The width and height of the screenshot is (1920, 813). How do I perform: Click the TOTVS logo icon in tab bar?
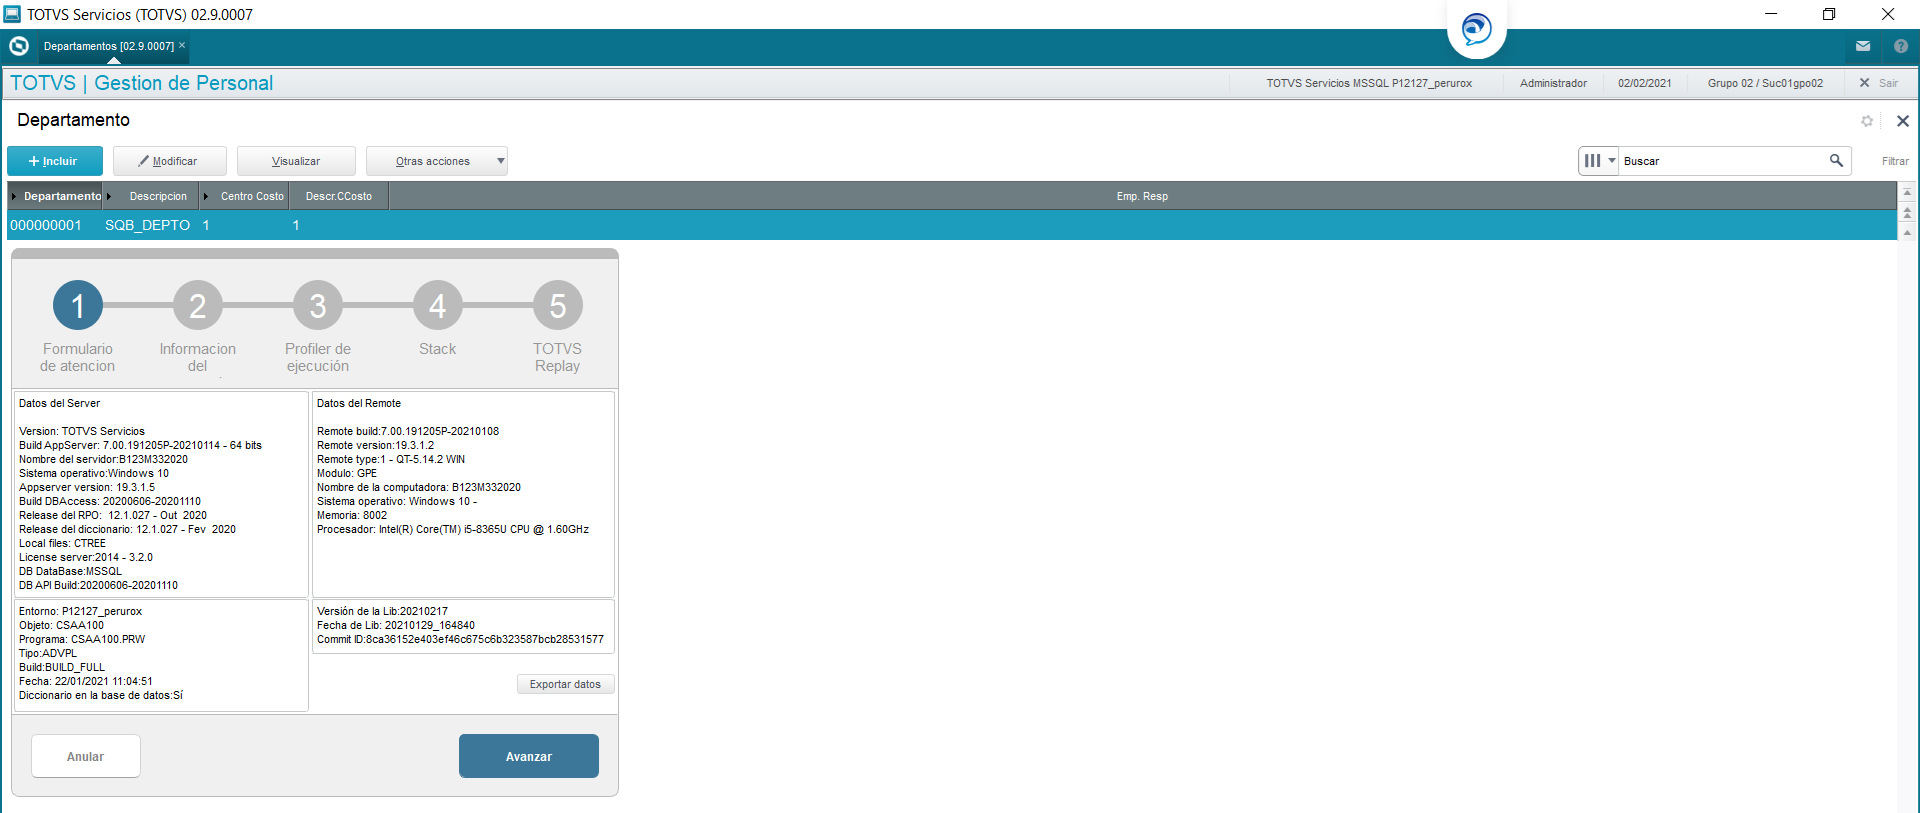click(18, 46)
